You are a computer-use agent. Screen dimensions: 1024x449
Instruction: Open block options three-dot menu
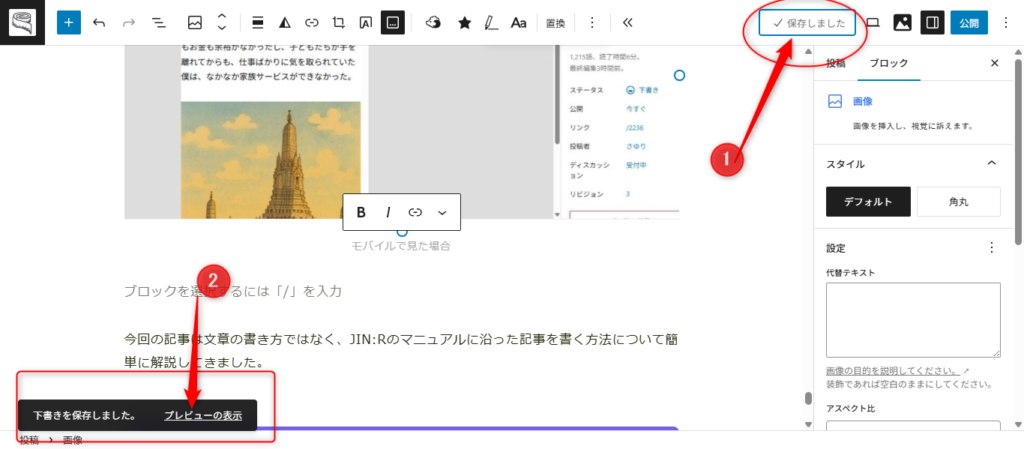tap(592, 23)
